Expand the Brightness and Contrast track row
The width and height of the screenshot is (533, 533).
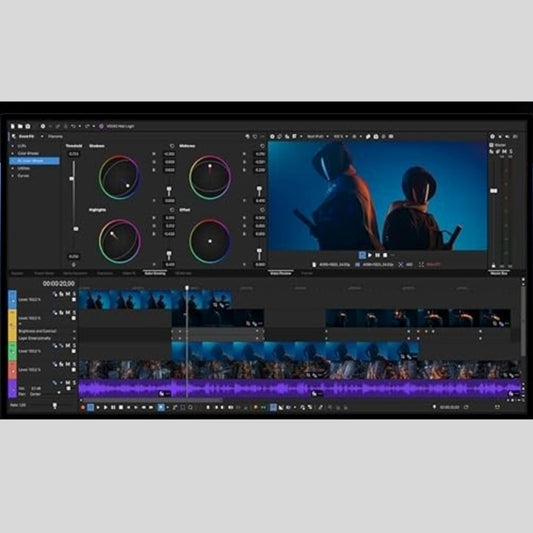click(74, 331)
